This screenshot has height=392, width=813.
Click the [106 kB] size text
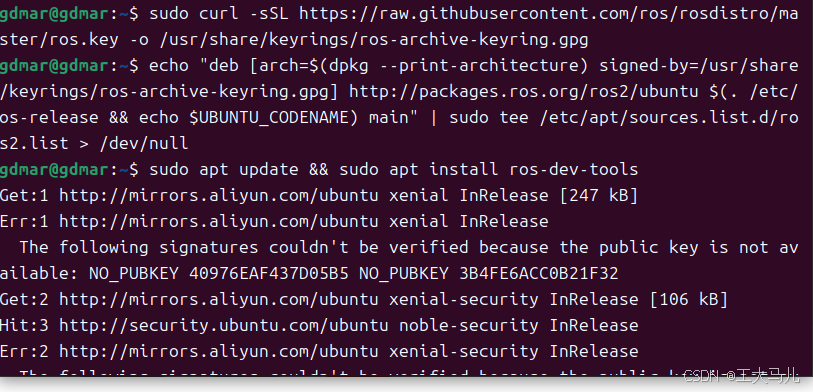[688, 299]
